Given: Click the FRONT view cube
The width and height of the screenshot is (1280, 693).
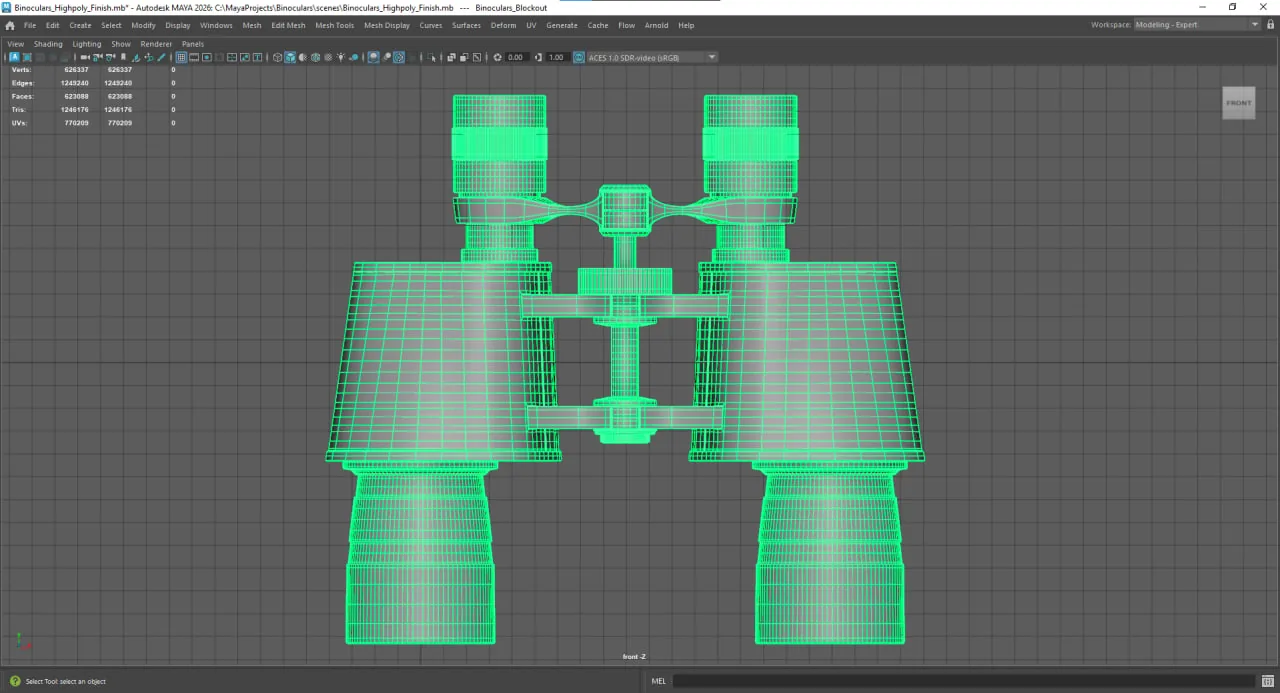Looking at the screenshot, I should click(1239, 103).
